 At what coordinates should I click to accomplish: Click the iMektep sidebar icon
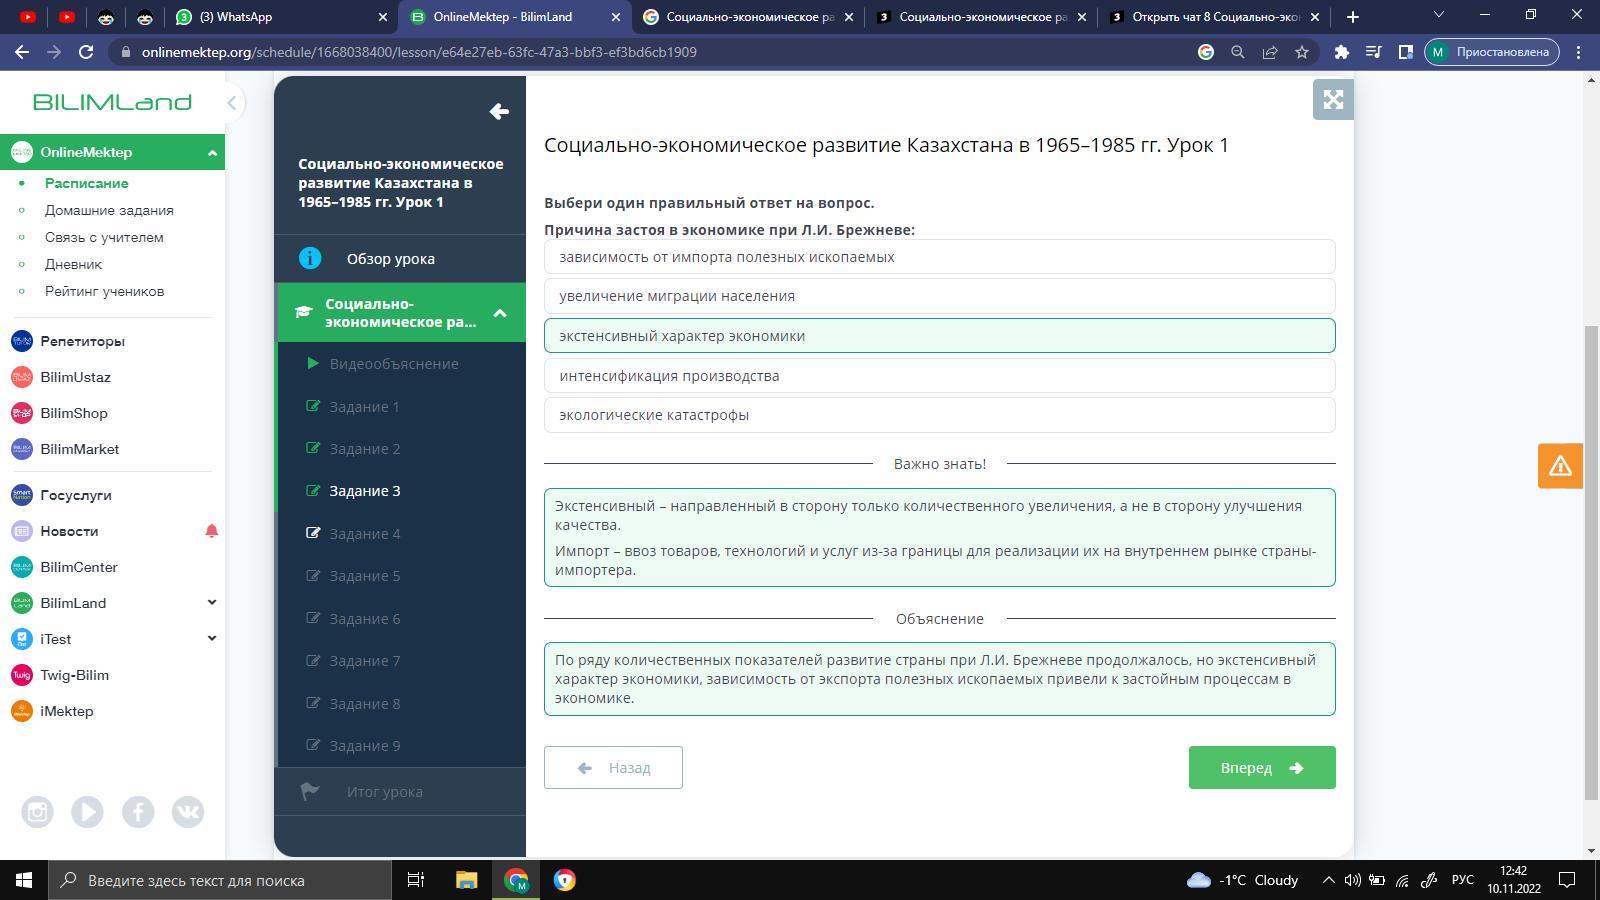click(x=22, y=711)
